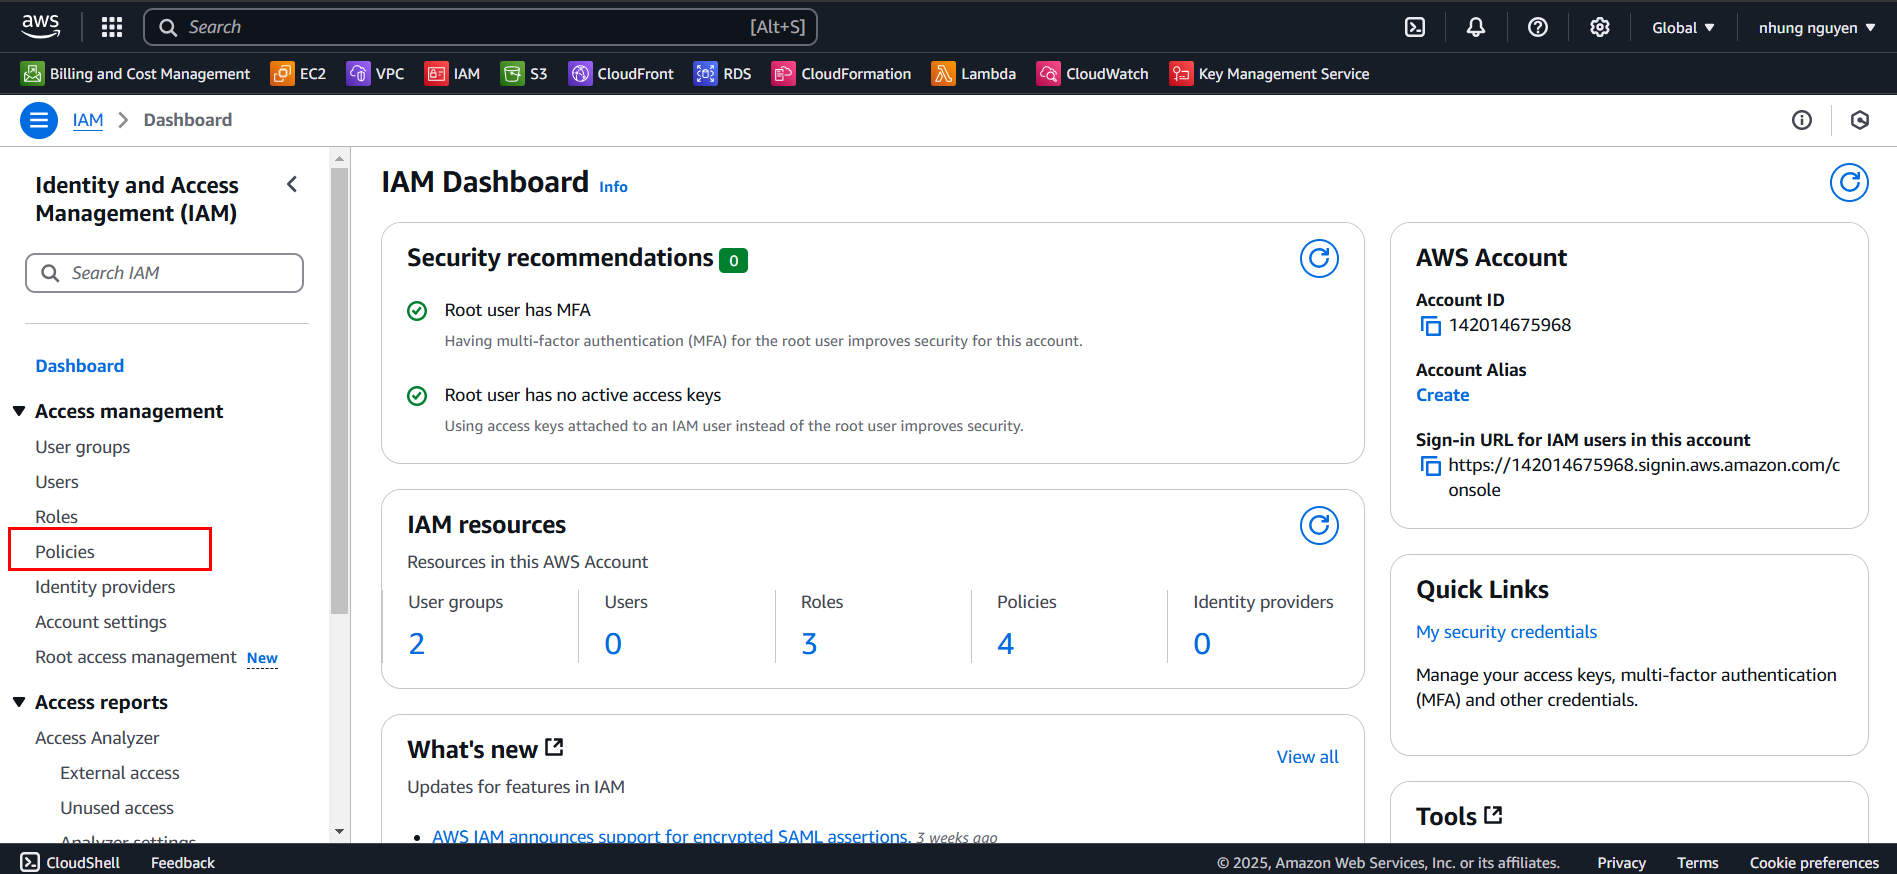Open the S3 service shortcut
This screenshot has height=874, width=1897.
pos(524,73)
